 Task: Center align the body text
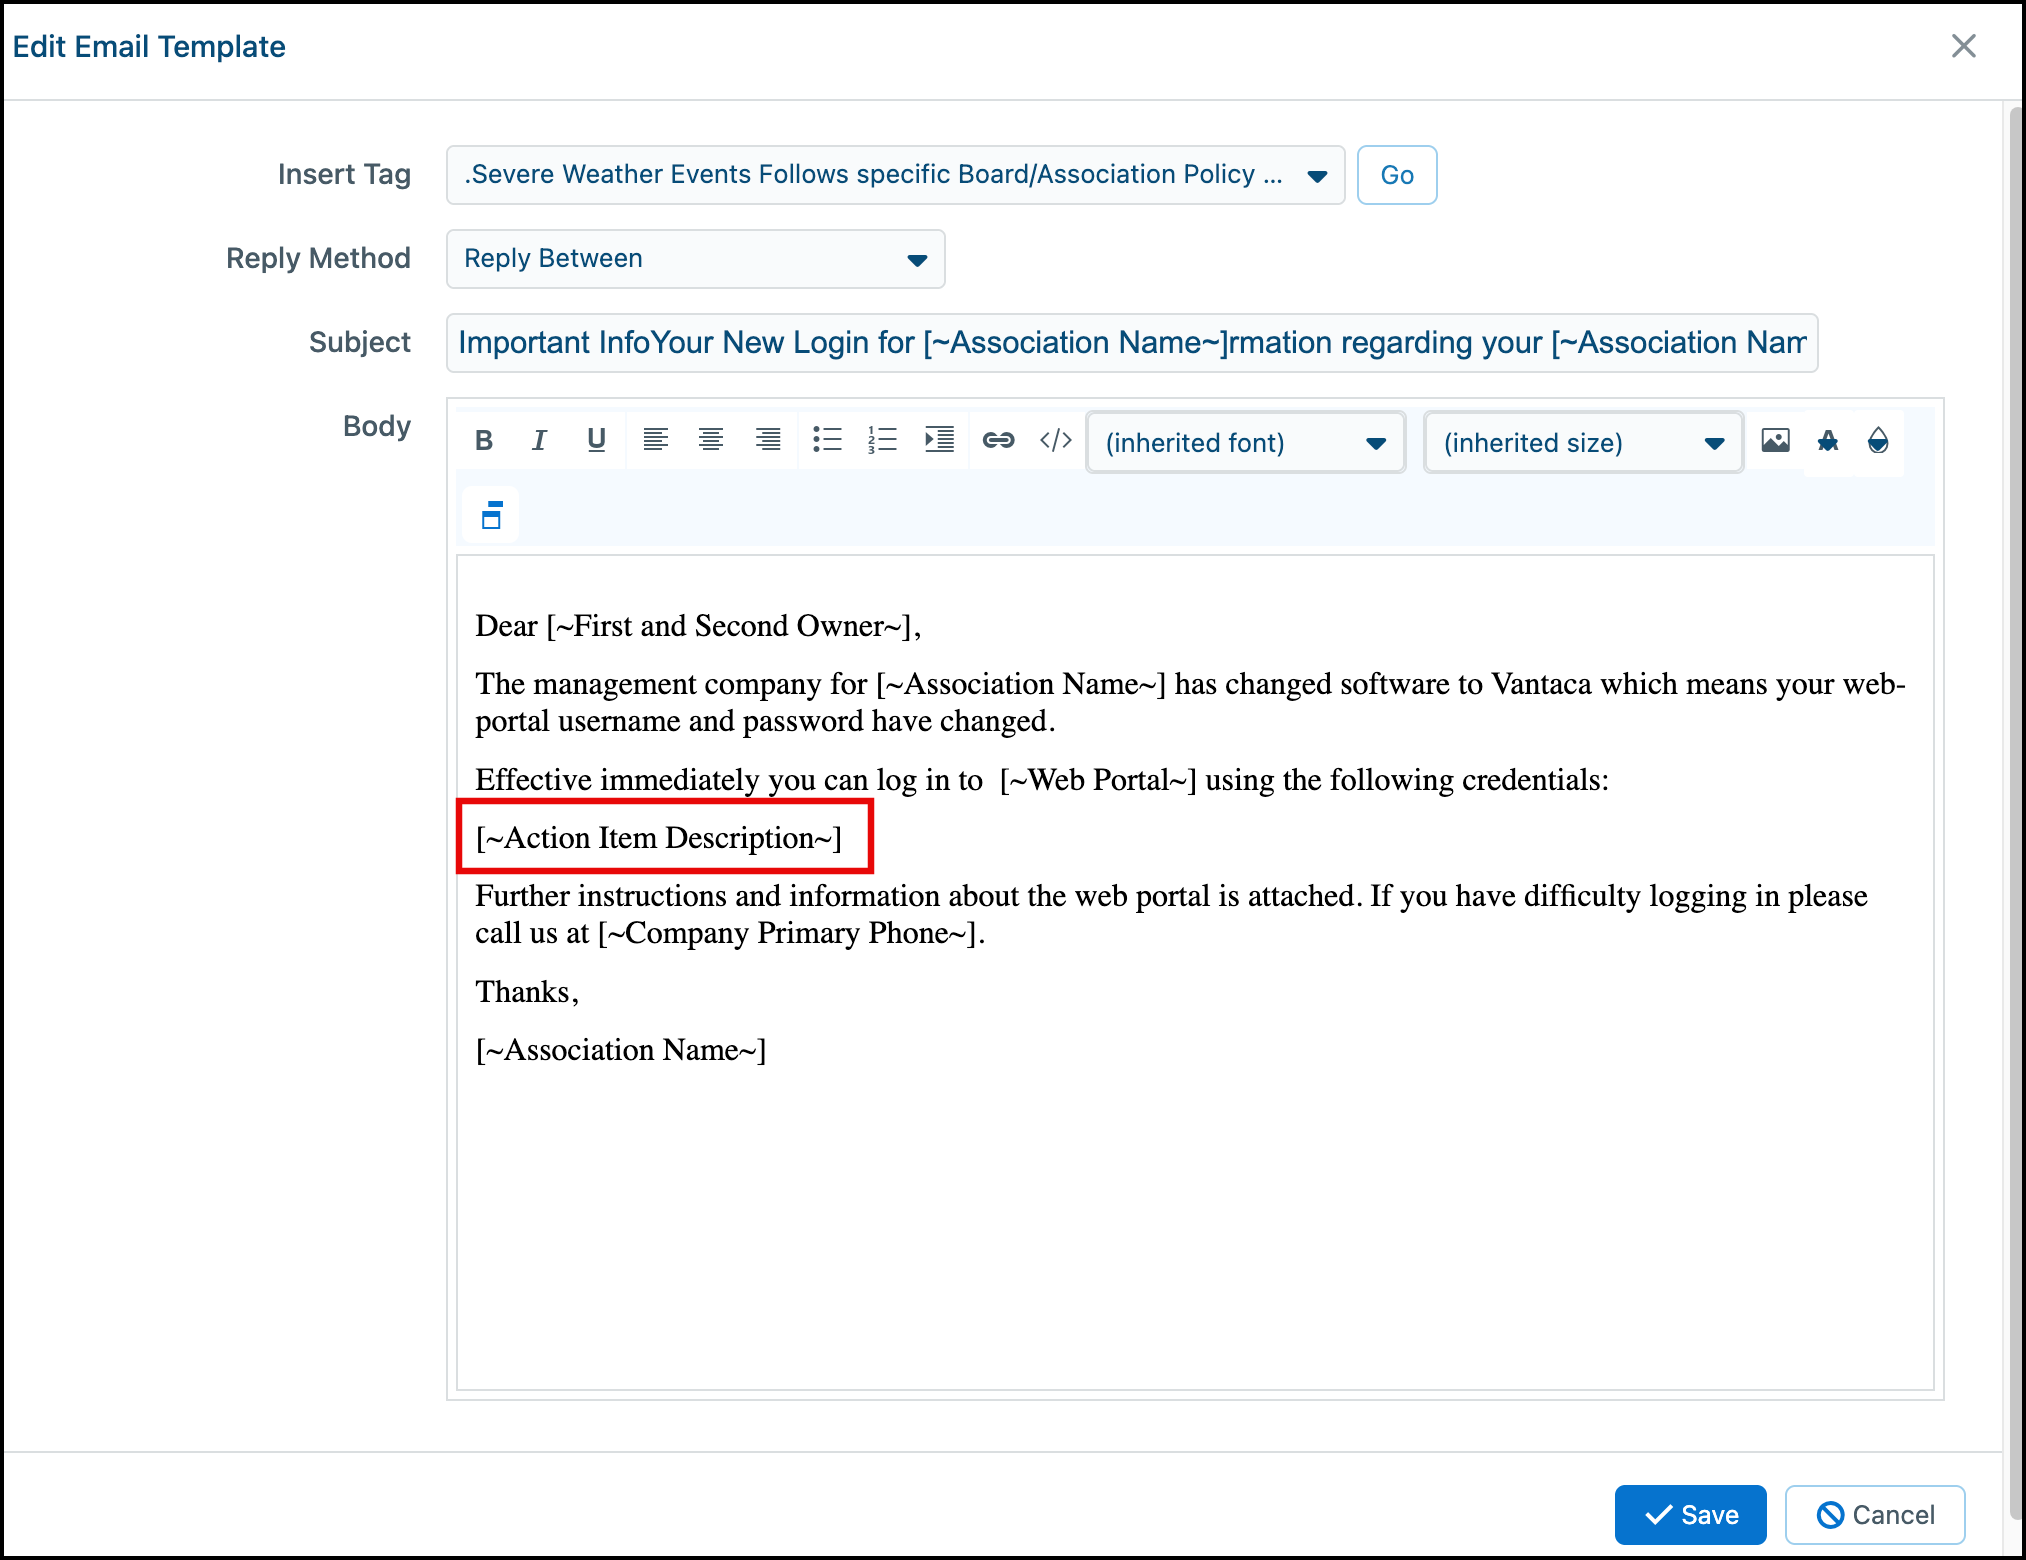711,440
